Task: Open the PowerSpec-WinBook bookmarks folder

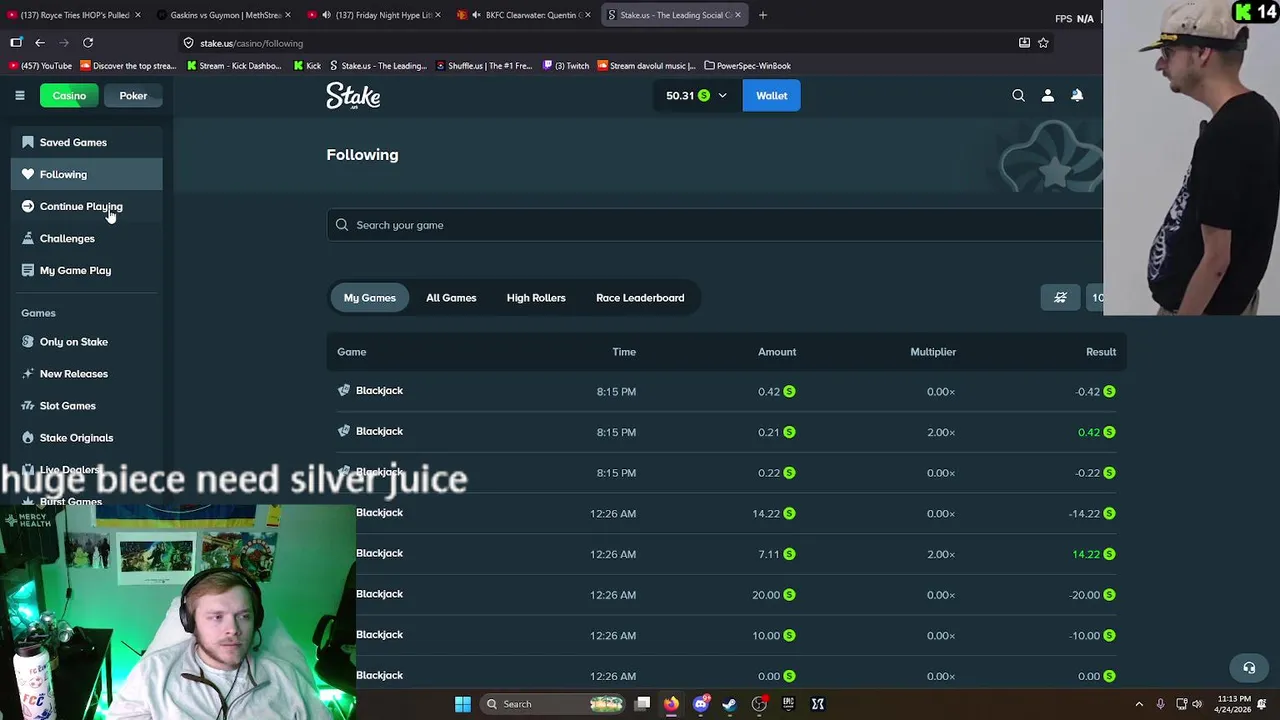Action: point(747,66)
